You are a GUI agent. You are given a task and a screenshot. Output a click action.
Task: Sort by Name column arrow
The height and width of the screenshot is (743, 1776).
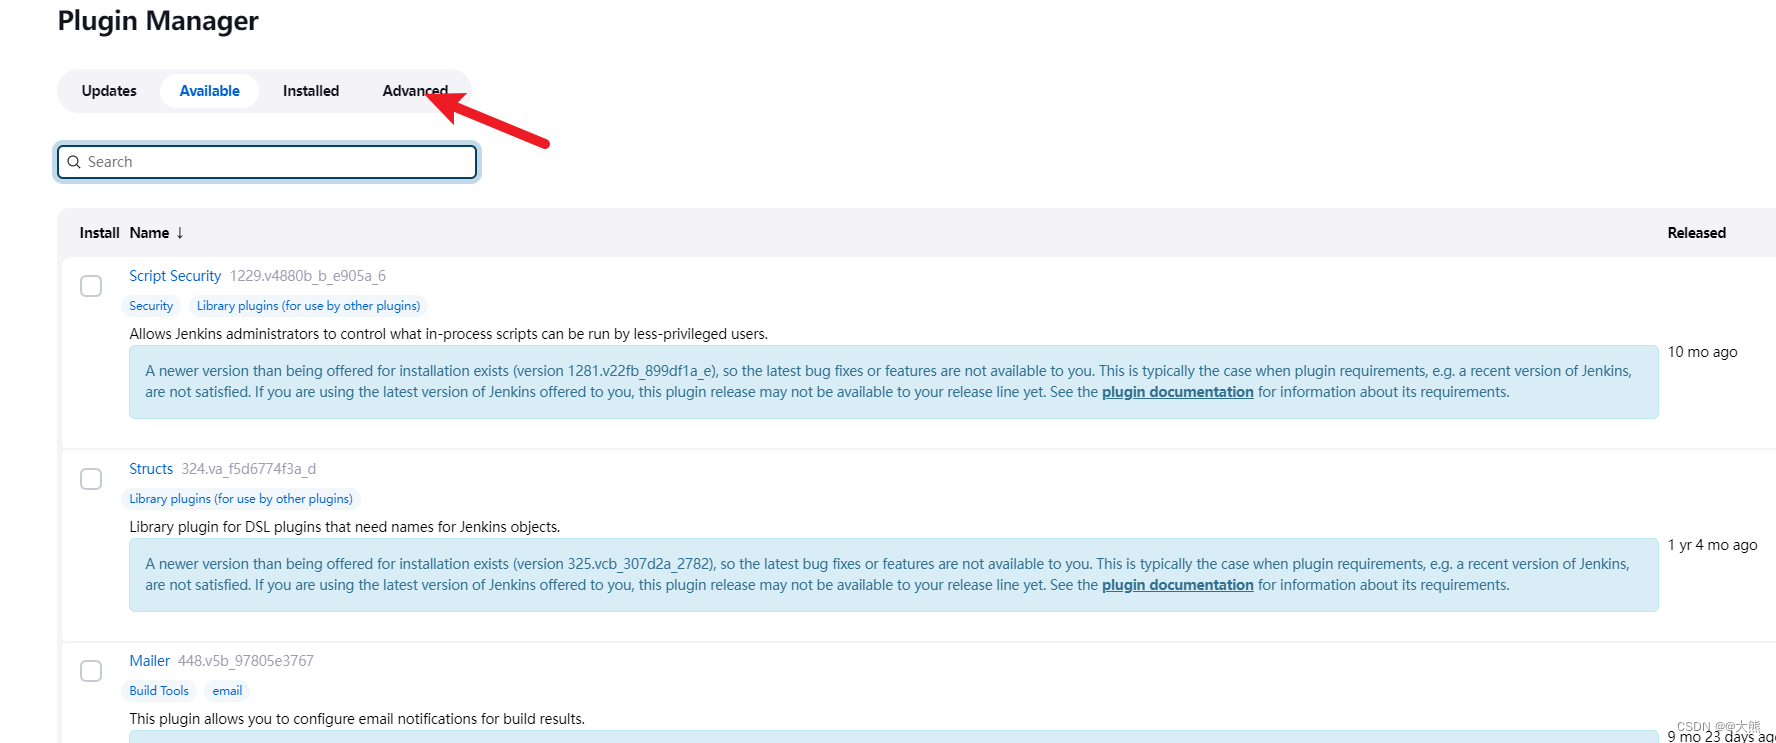point(180,233)
